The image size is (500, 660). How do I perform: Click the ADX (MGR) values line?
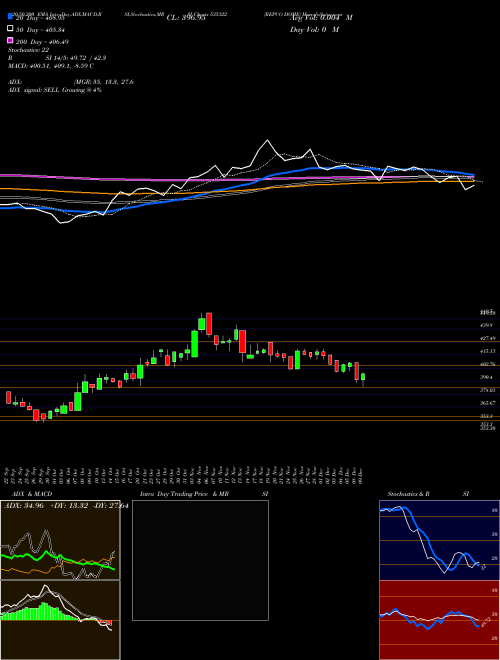(71, 82)
